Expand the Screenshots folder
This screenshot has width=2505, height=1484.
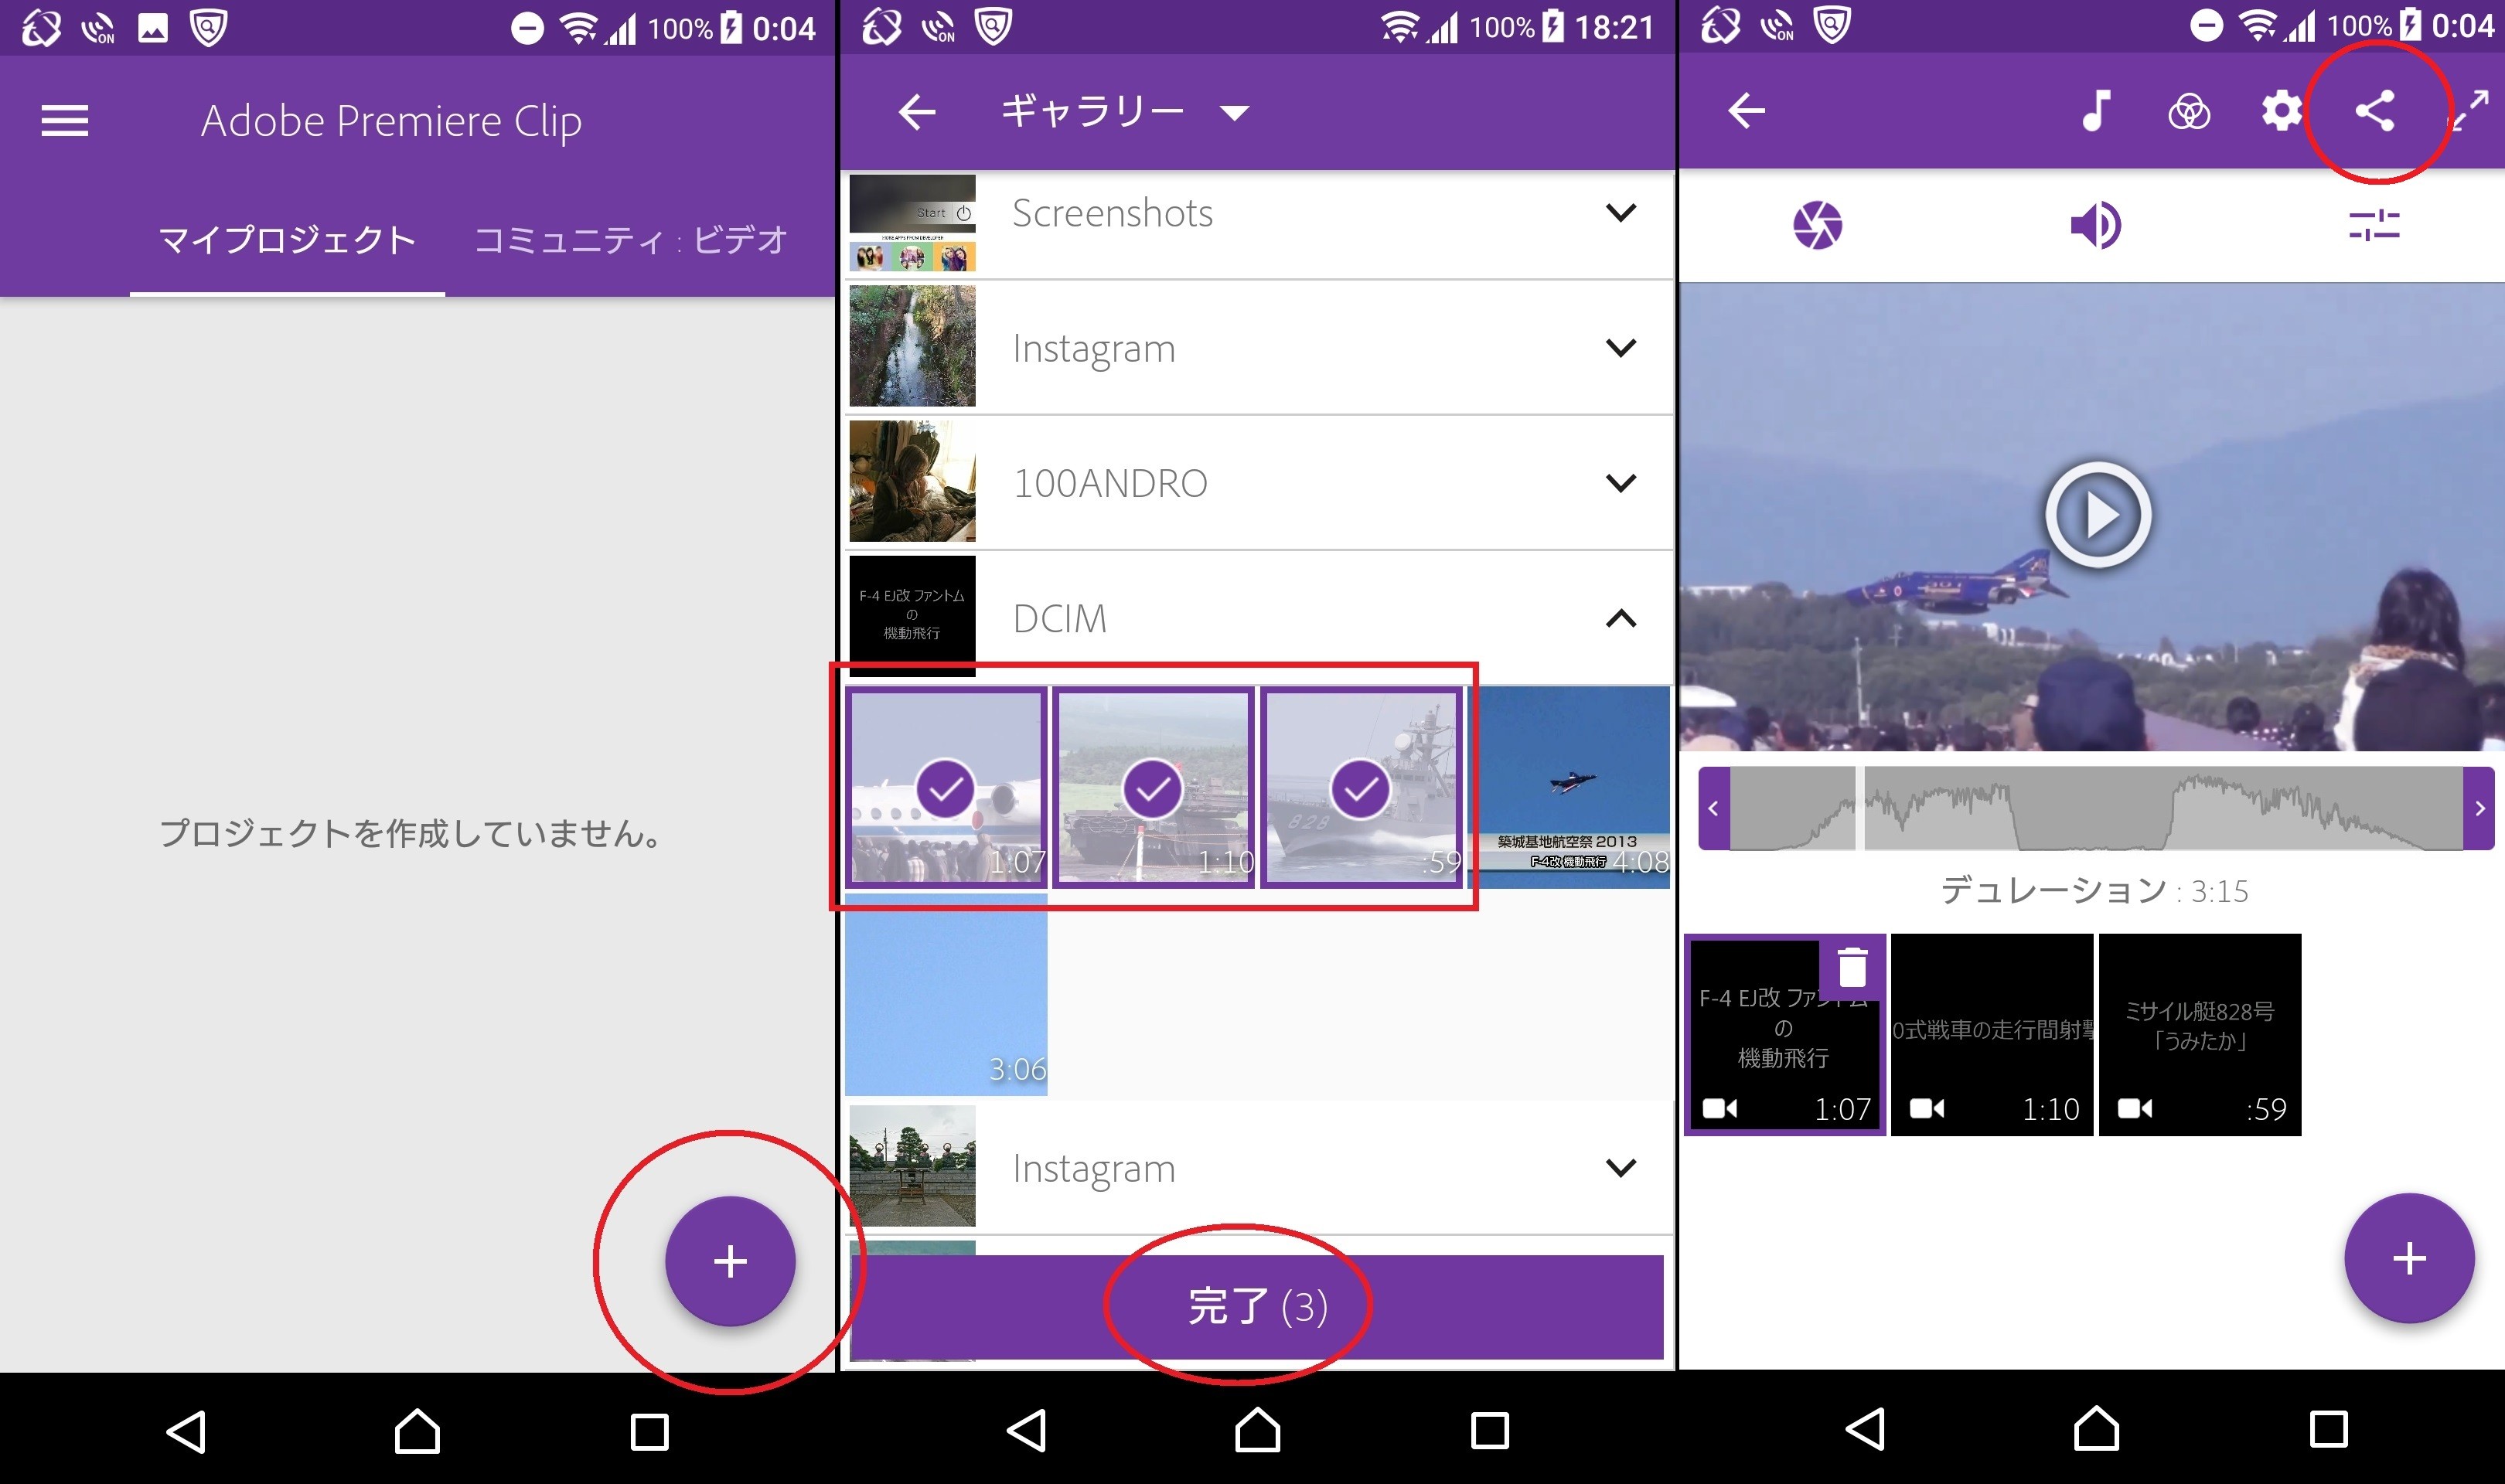[x=1620, y=213]
